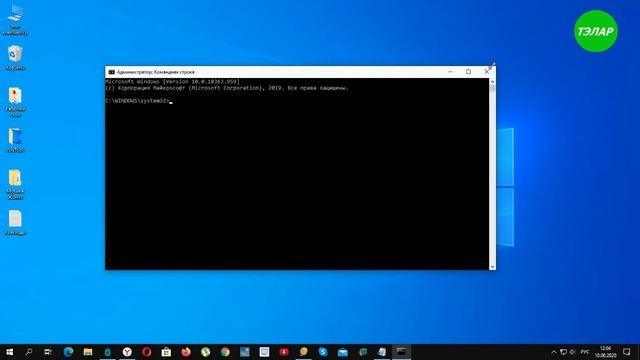Screen dimensions: 640x360
Task: Launch Yandex Browser from taskbar
Action: click(x=127, y=352)
